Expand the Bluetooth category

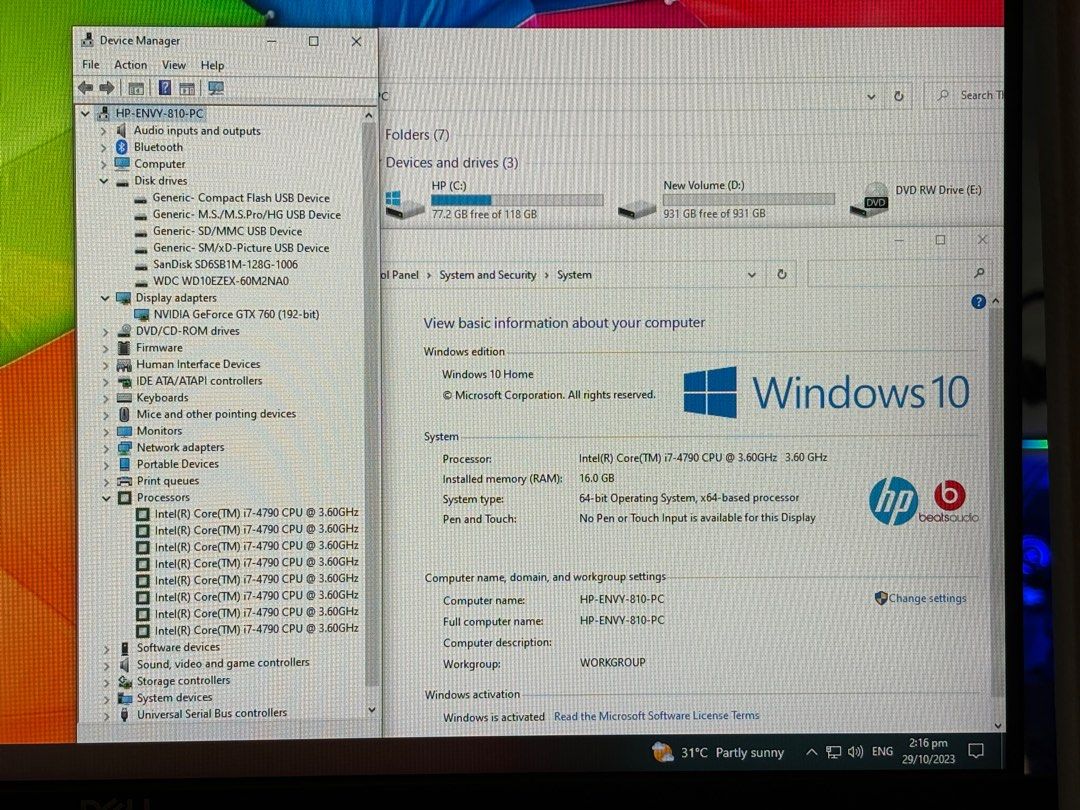pyautogui.click(x=104, y=147)
